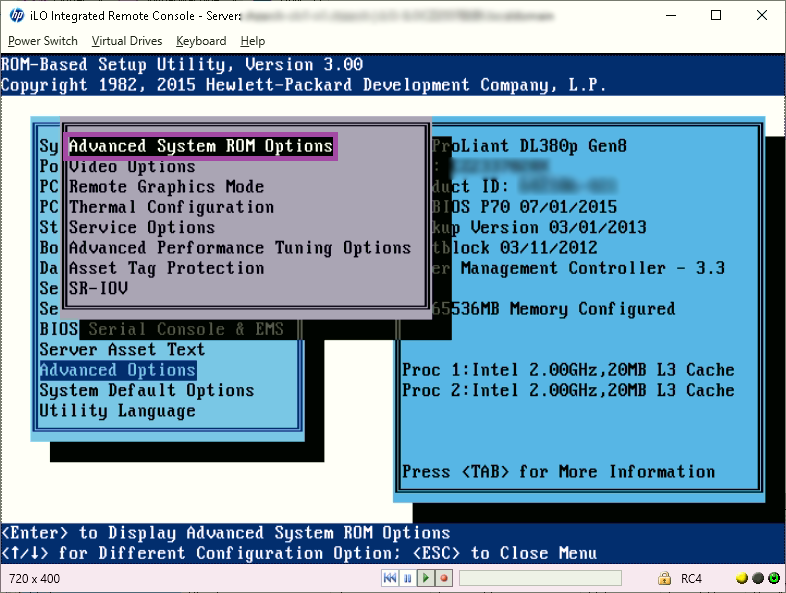Click the green play icon
786x593 pixels.
point(426,578)
